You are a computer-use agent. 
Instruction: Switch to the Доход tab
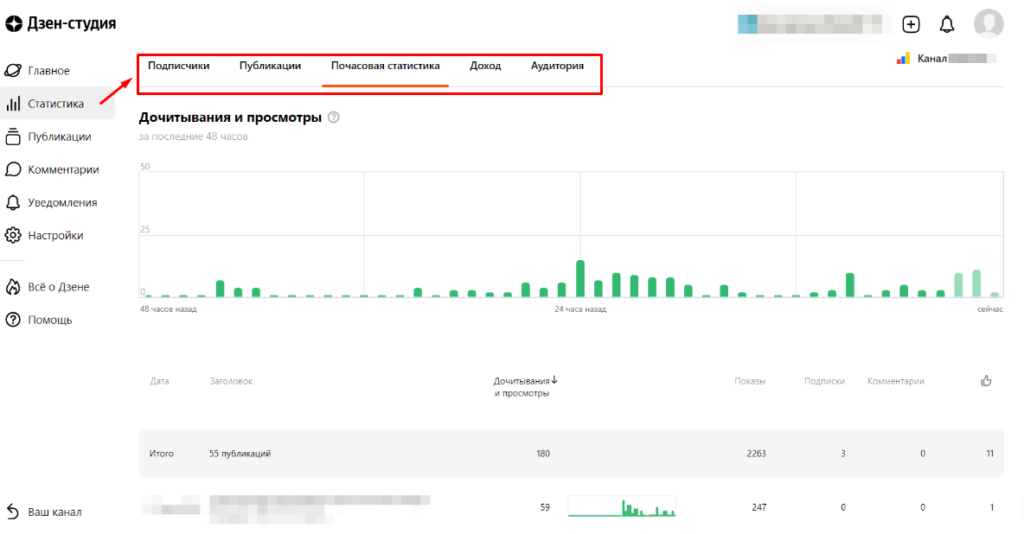click(485, 66)
